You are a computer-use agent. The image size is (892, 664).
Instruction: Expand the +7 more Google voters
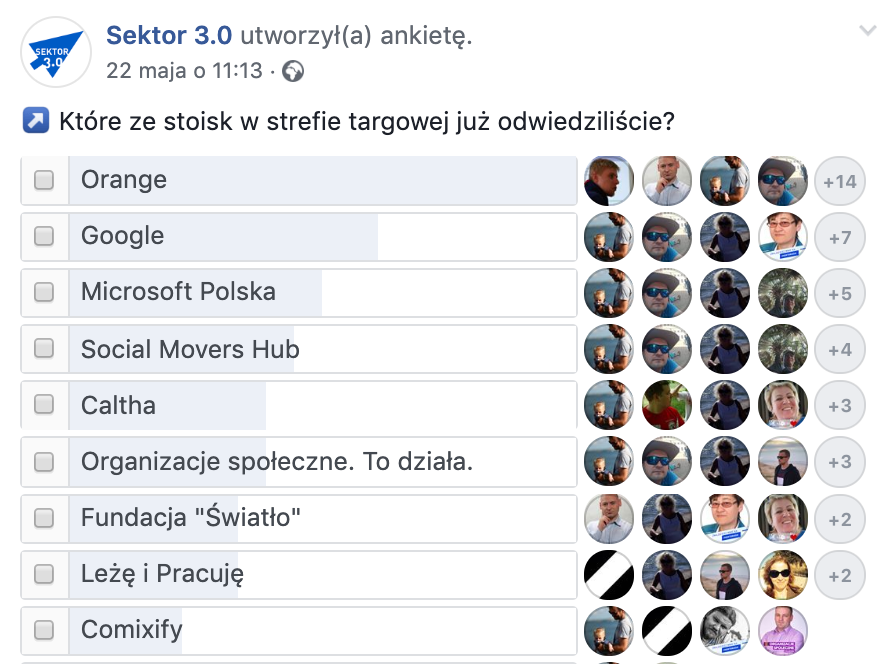pos(840,237)
